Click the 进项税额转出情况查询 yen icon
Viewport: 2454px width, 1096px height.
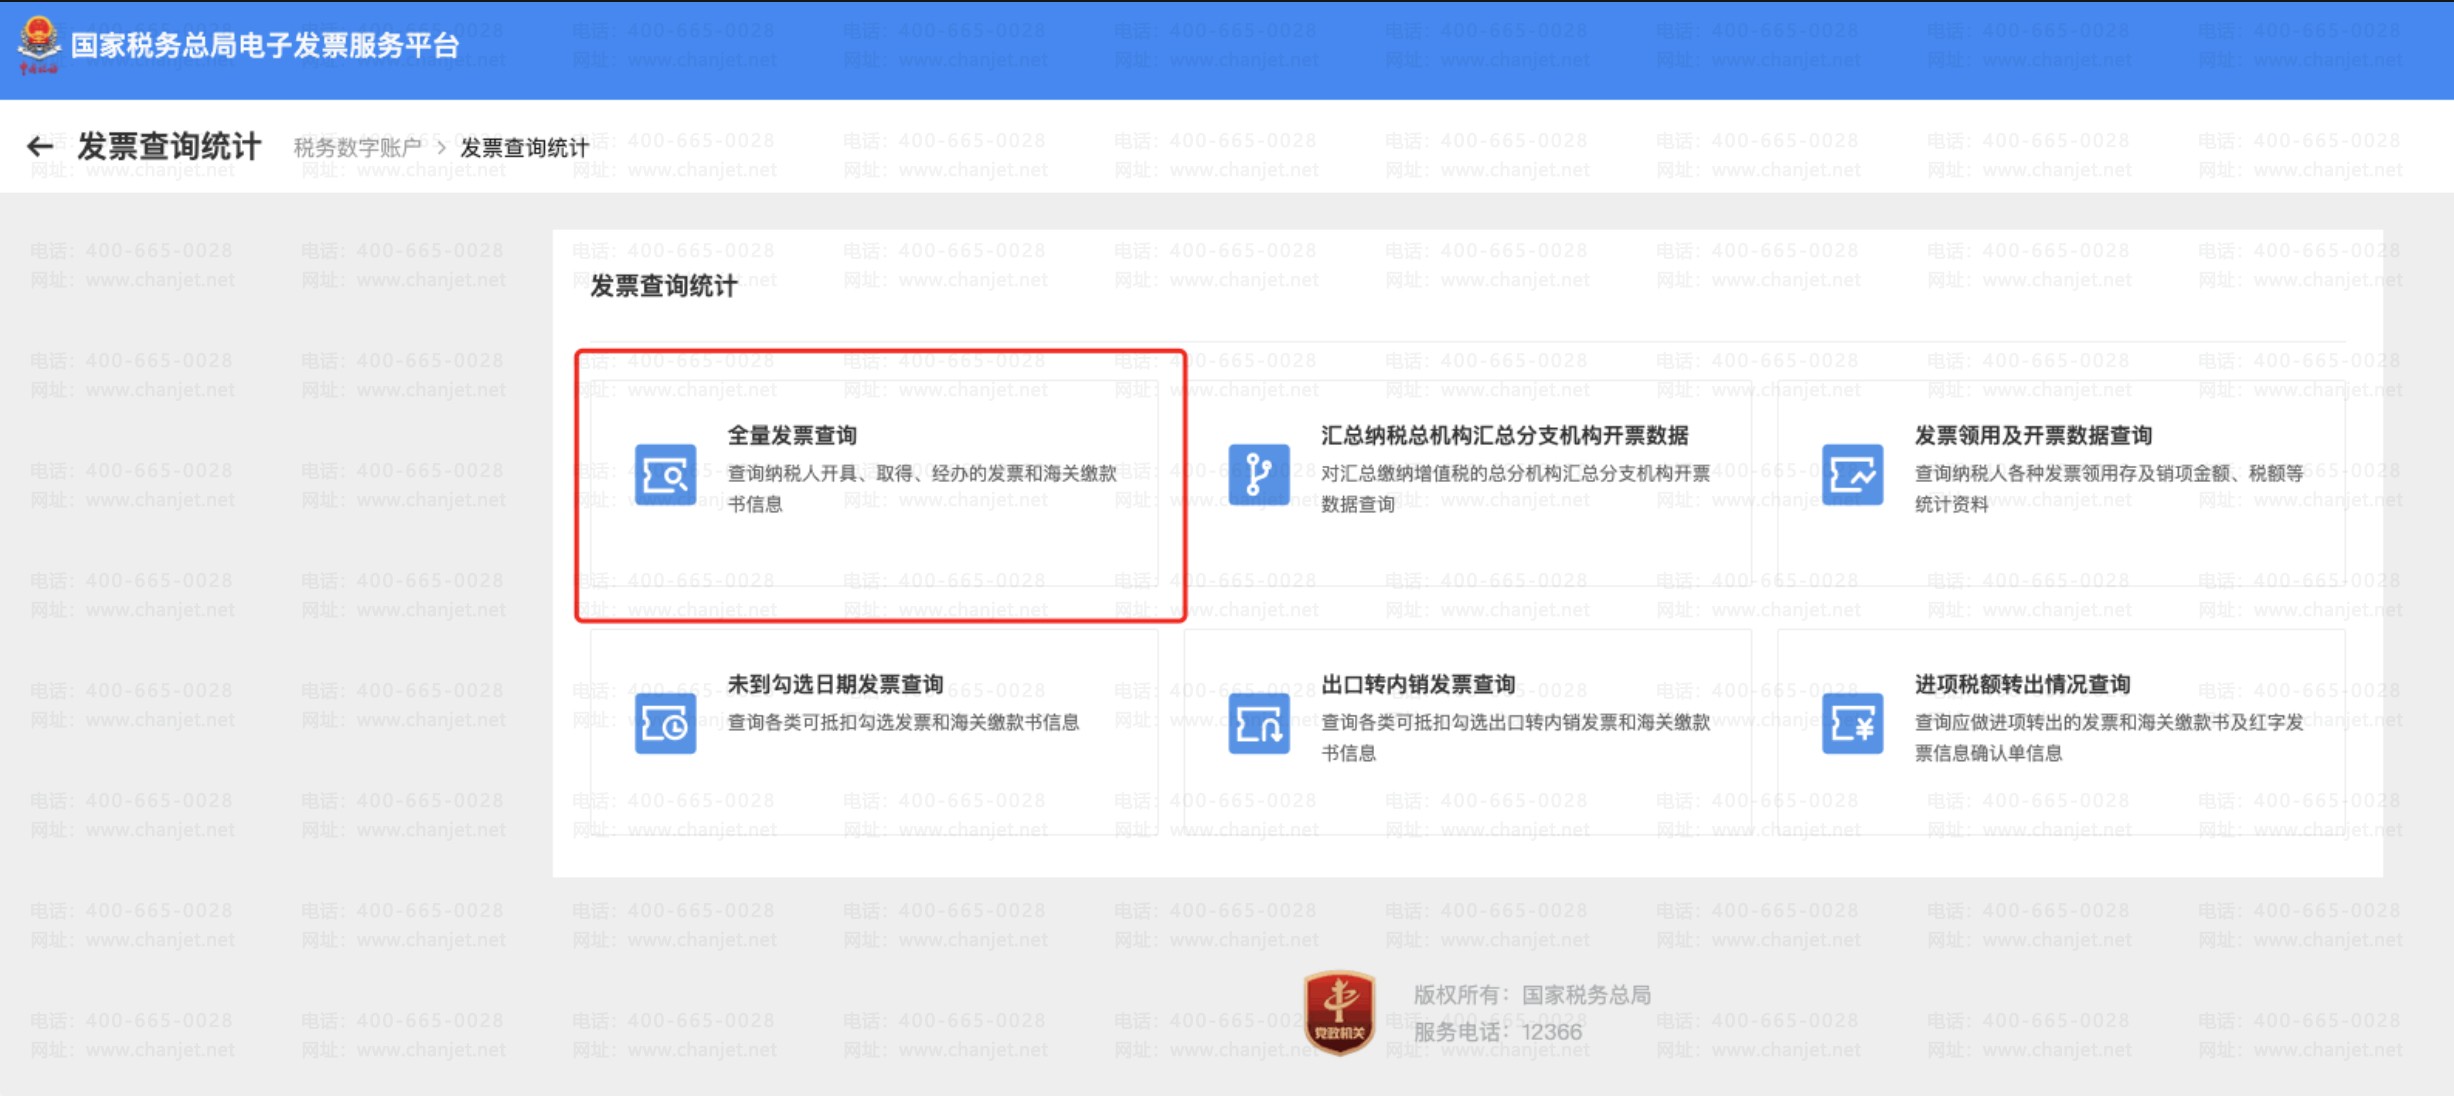(1852, 723)
